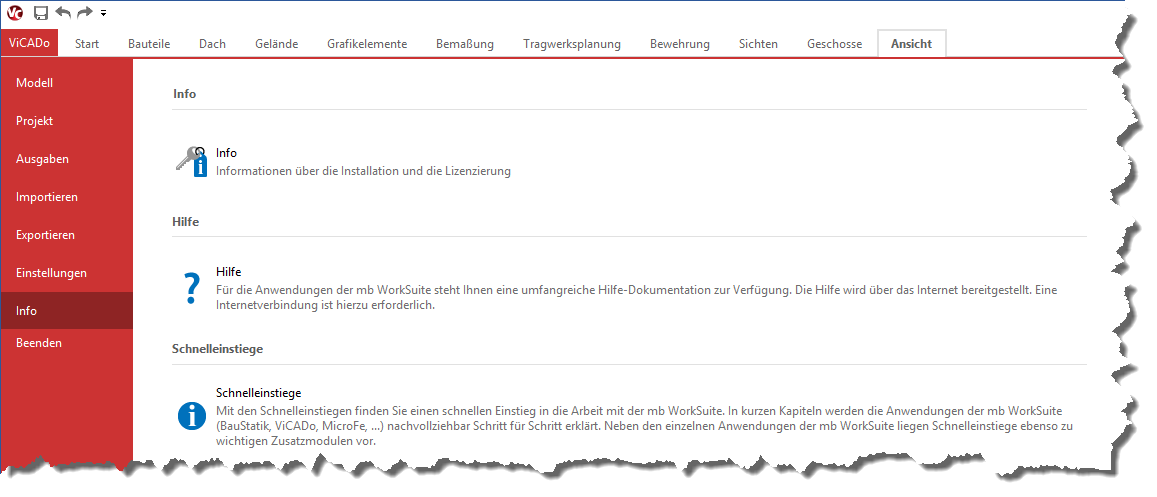The image size is (1157, 497).
Task: Go to the Bewehrung ribbon tab
Action: pyautogui.click(x=680, y=44)
